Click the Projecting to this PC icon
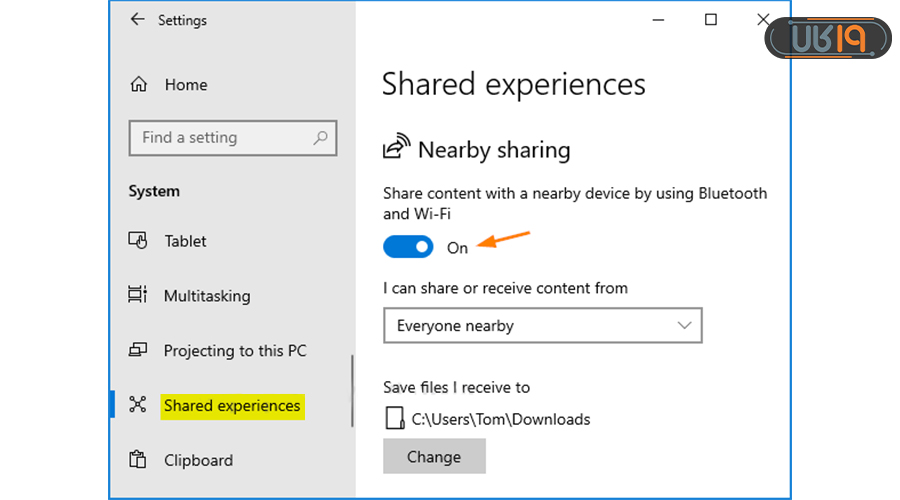Screen dimensions: 900x500 pyautogui.click(x=138, y=351)
